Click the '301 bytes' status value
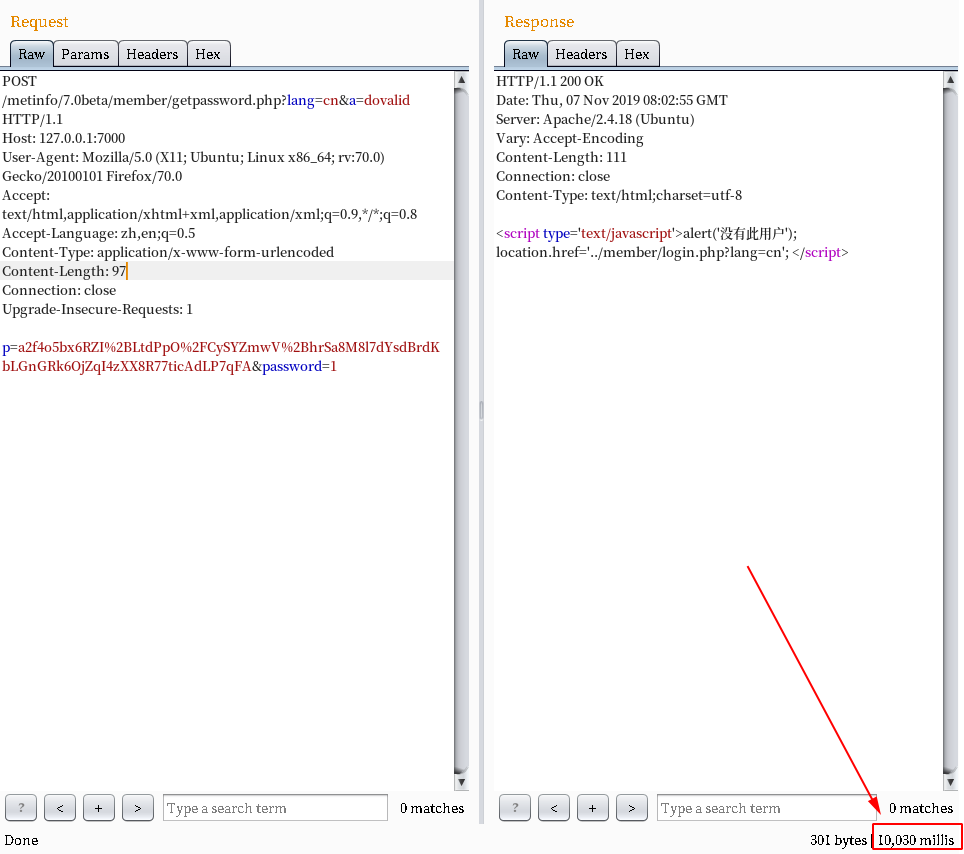The image size is (964, 854). click(838, 840)
